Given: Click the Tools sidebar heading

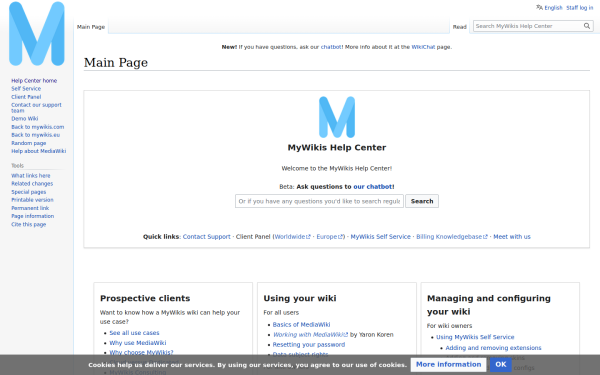Looking at the screenshot, I should click(x=18, y=166).
